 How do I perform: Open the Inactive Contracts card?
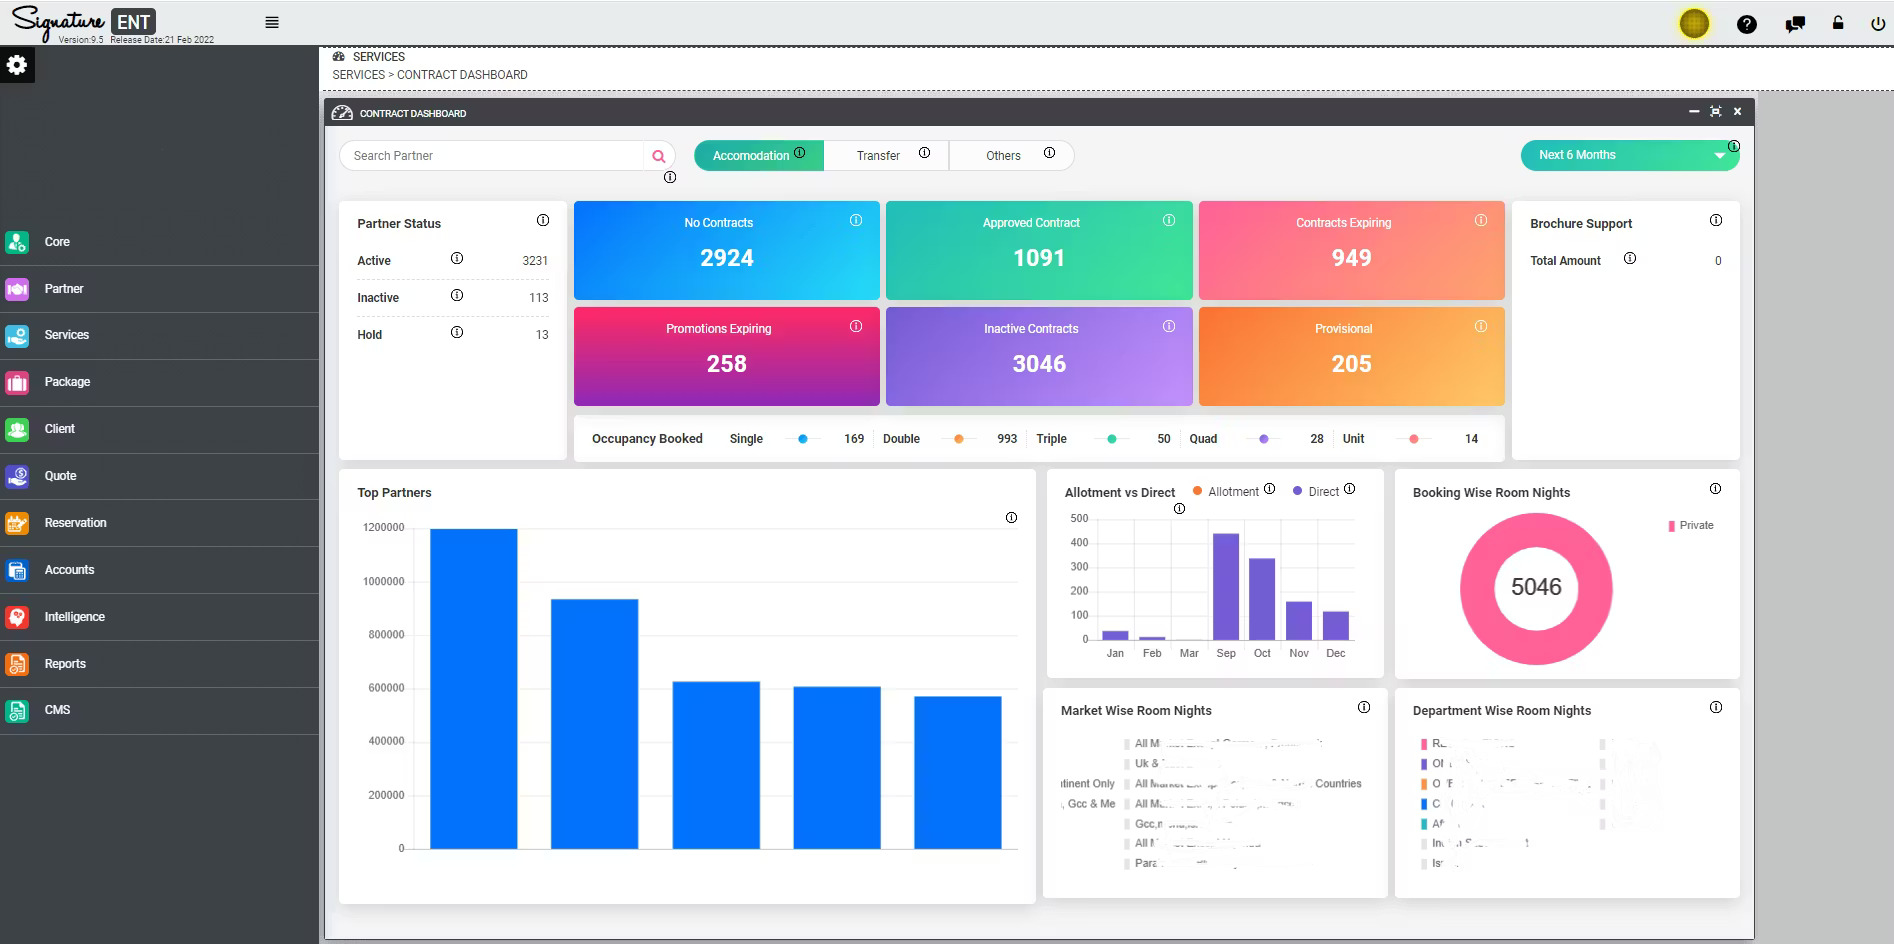(x=1038, y=356)
